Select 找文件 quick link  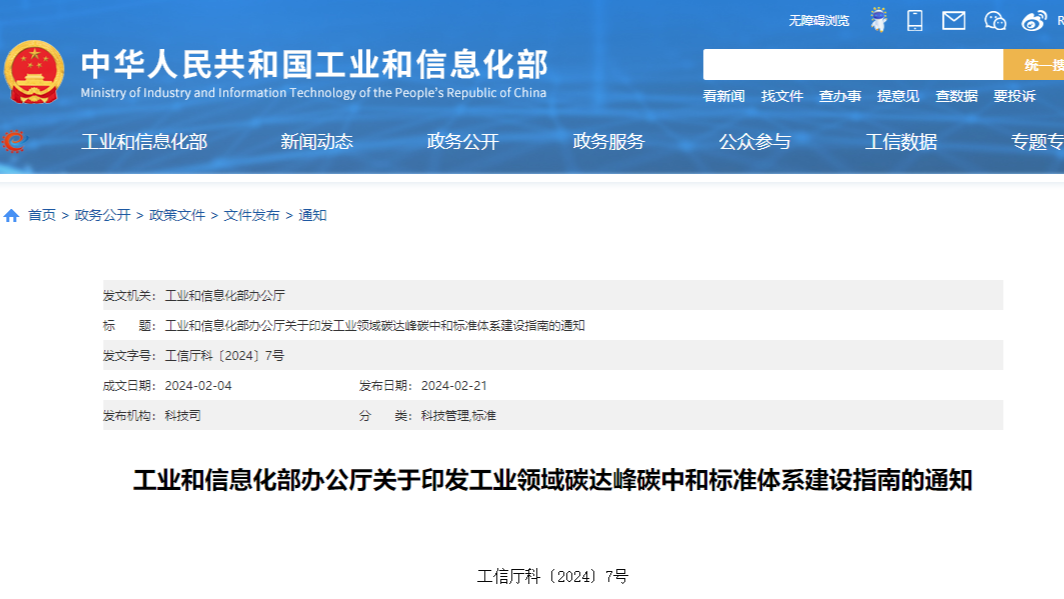pos(782,96)
